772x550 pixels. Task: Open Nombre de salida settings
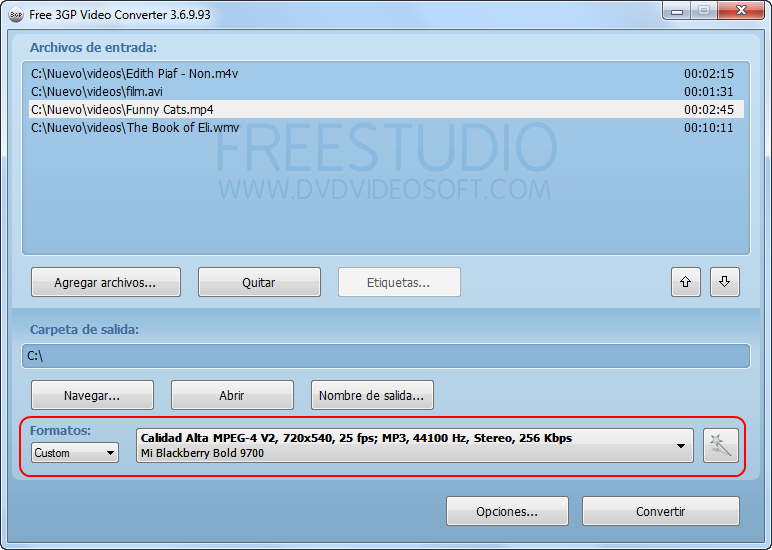click(x=372, y=395)
